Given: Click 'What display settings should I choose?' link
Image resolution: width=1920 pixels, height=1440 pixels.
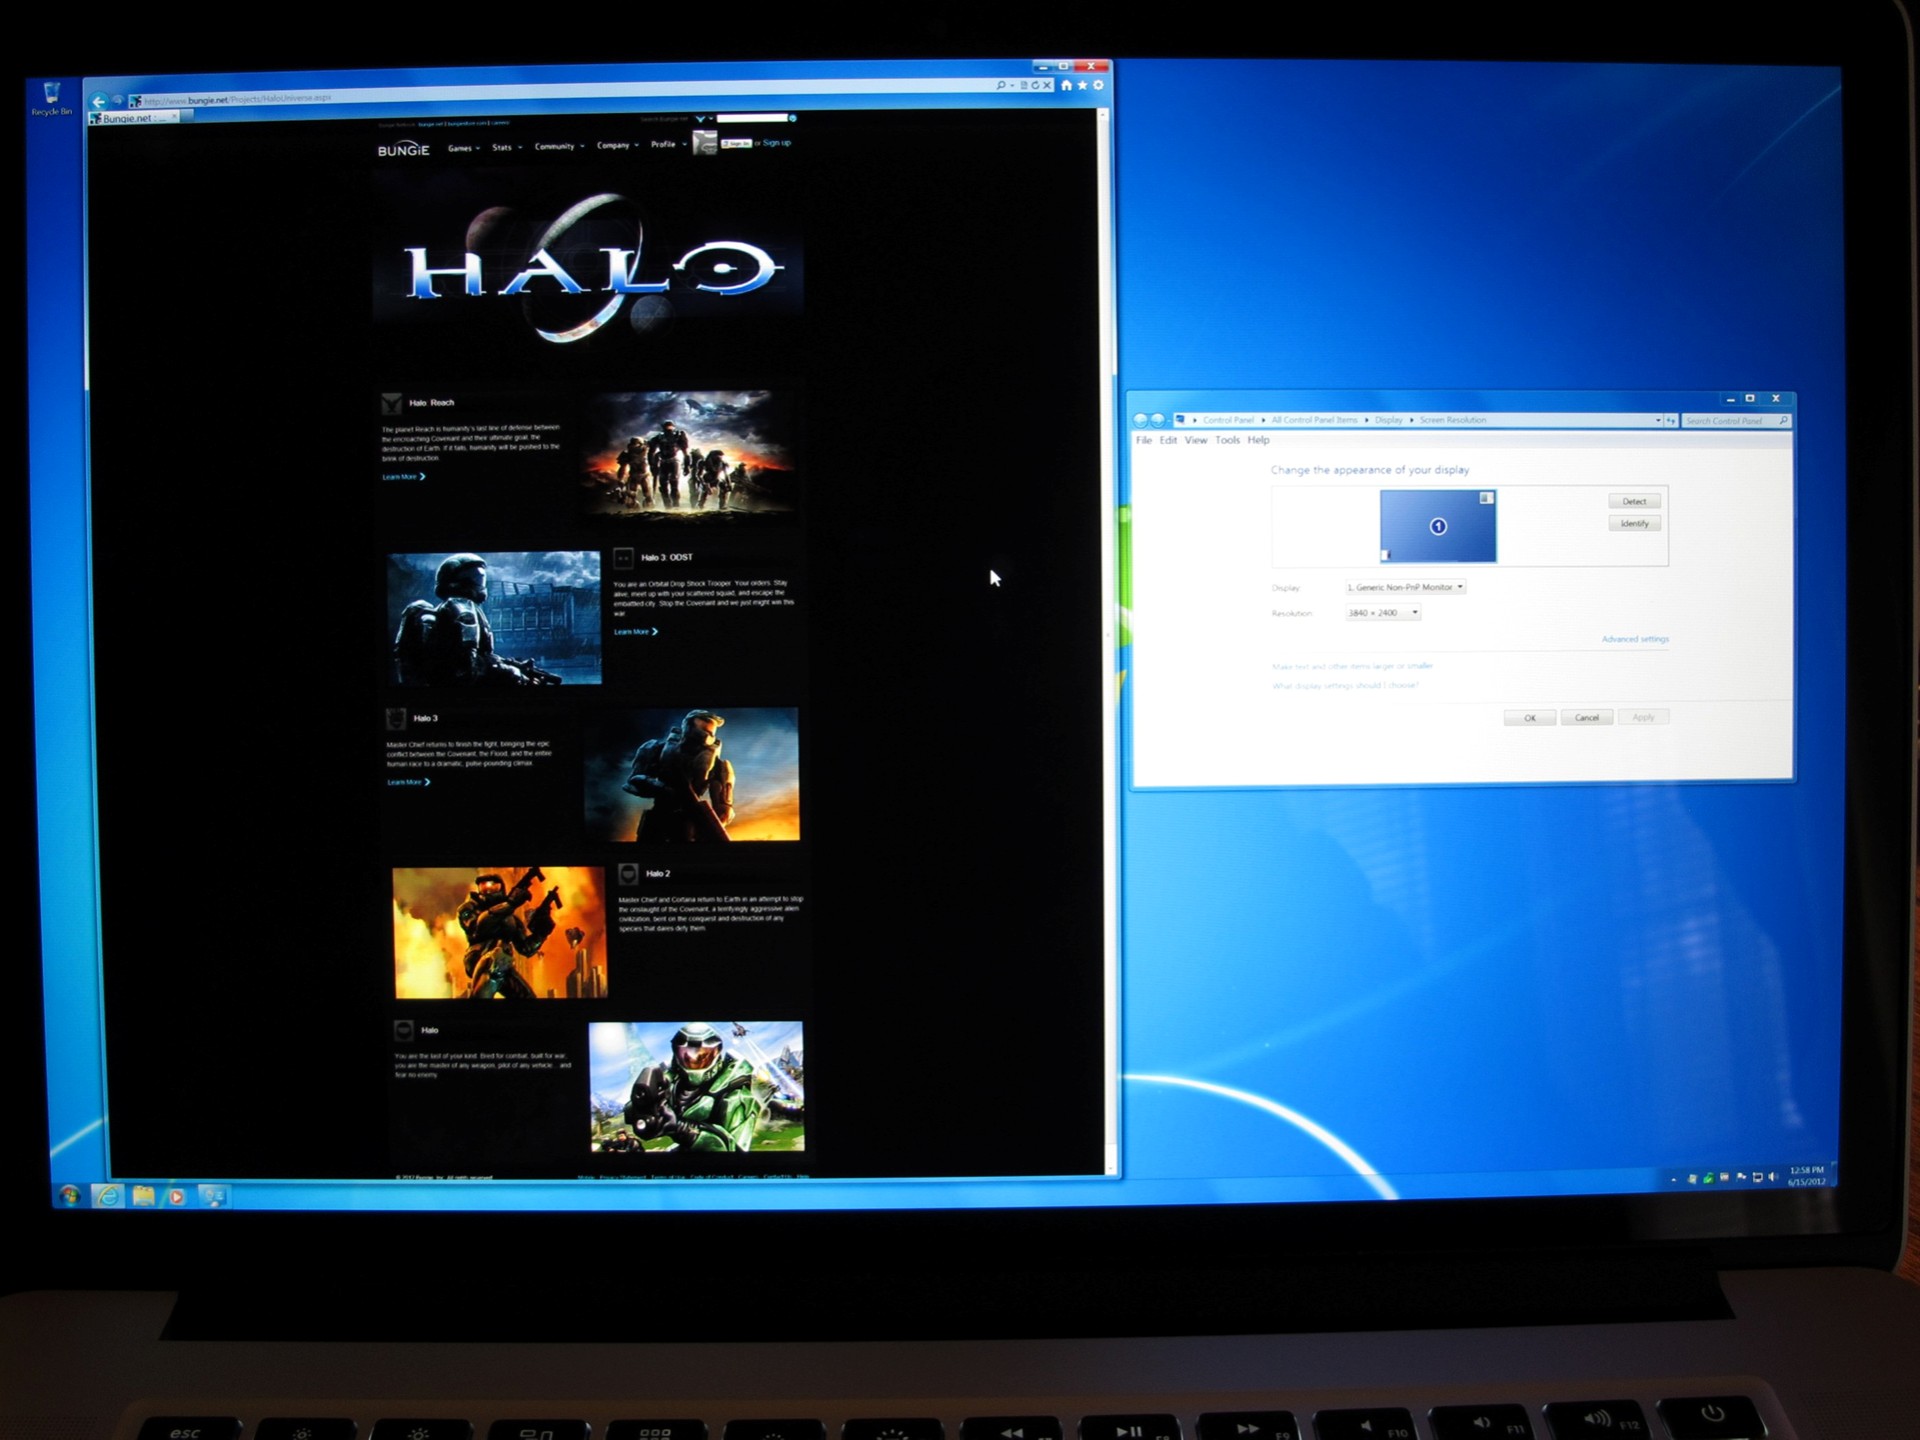Looking at the screenshot, I should (x=1344, y=686).
